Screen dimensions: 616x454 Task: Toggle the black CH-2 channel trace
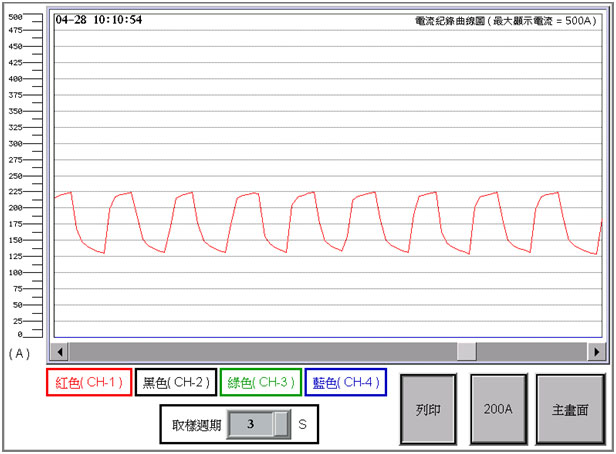[175, 382]
